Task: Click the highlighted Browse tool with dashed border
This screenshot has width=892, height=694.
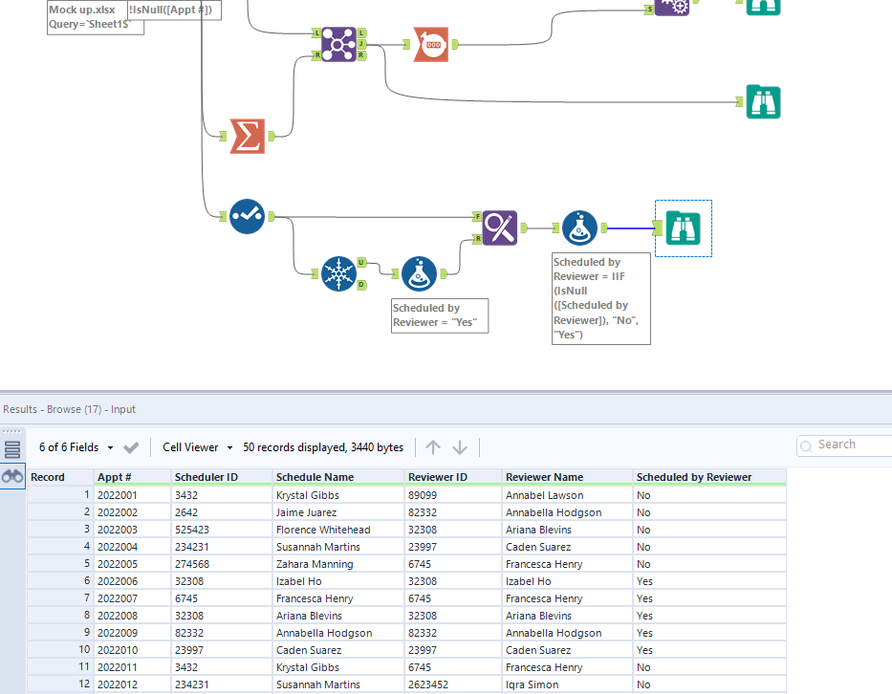Action: (683, 228)
